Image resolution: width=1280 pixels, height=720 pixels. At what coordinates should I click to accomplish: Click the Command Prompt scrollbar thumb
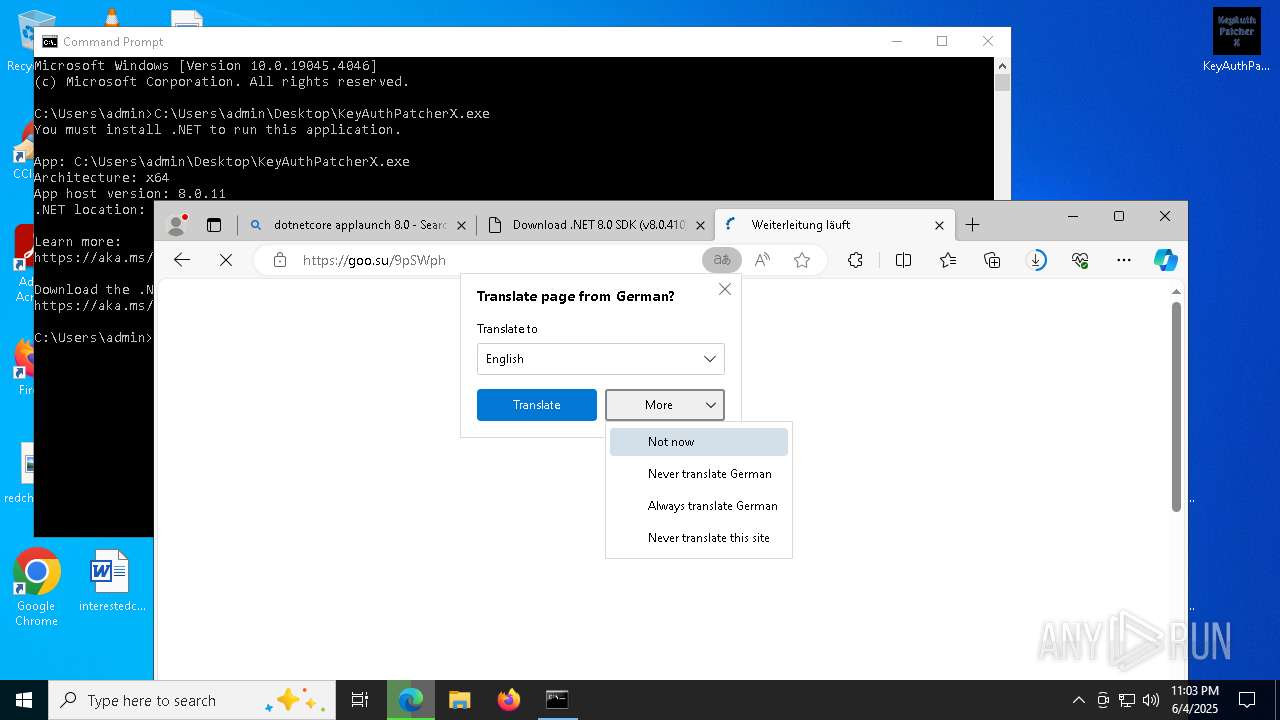1002,82
